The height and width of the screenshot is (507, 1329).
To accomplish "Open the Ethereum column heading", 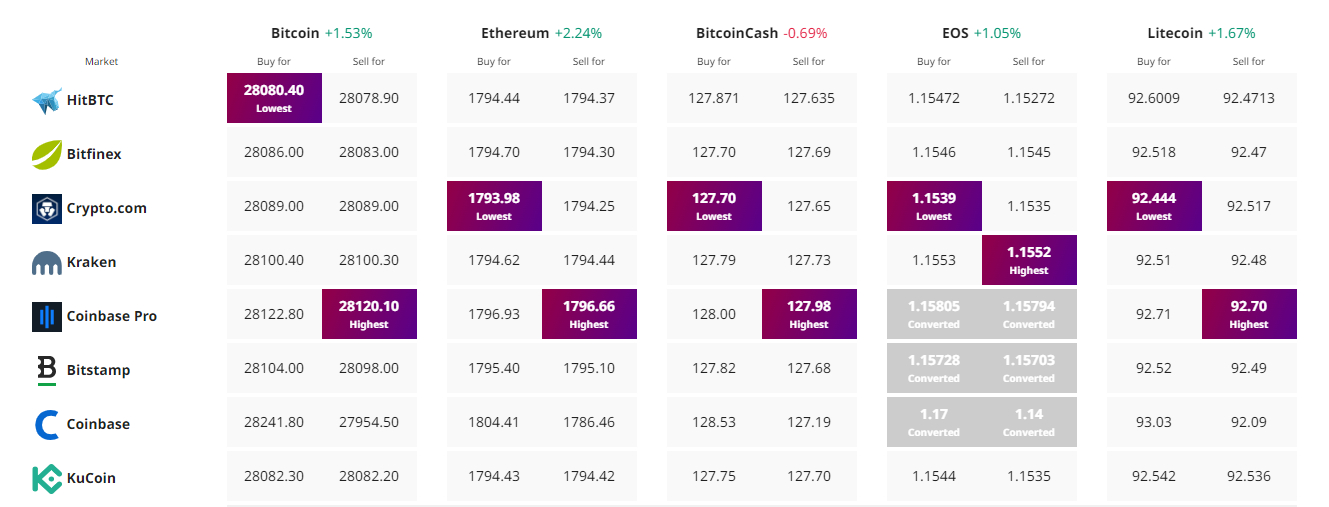I will pyautogui.click(x=515, y=33).
